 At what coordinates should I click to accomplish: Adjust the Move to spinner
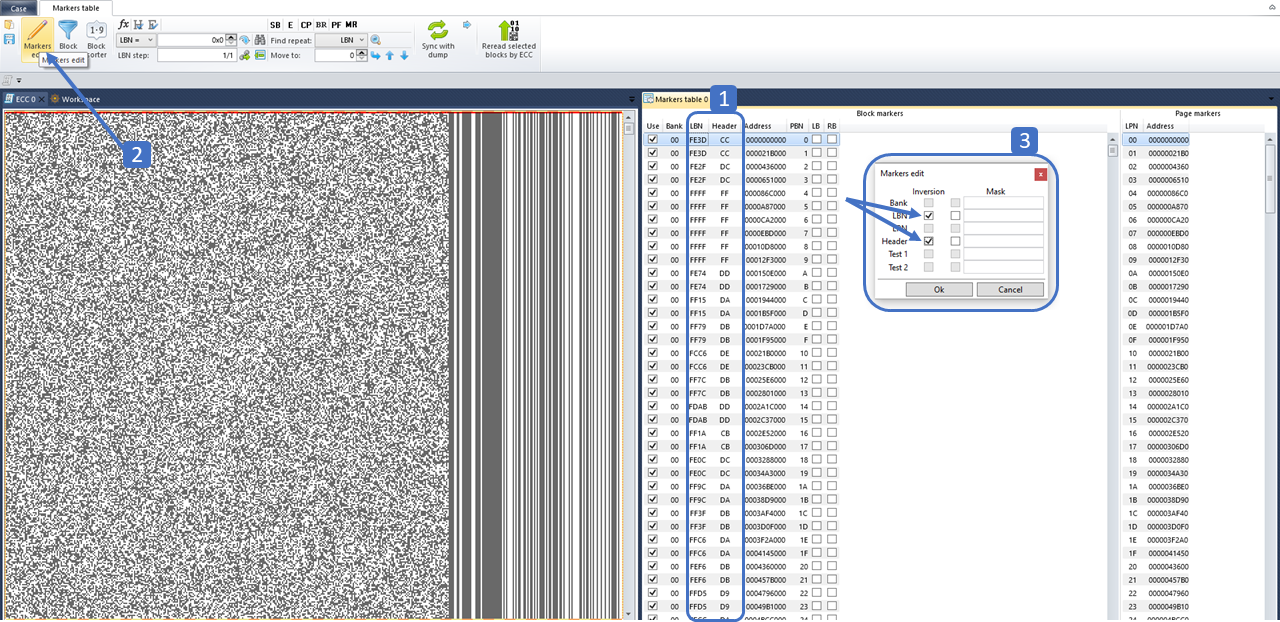362,55
